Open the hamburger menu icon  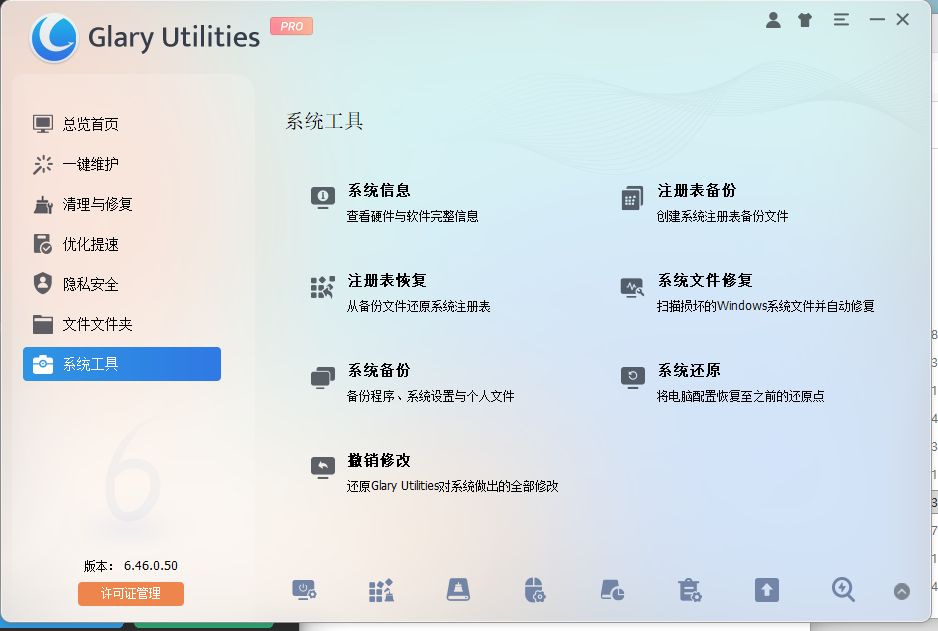coord(841,20)
